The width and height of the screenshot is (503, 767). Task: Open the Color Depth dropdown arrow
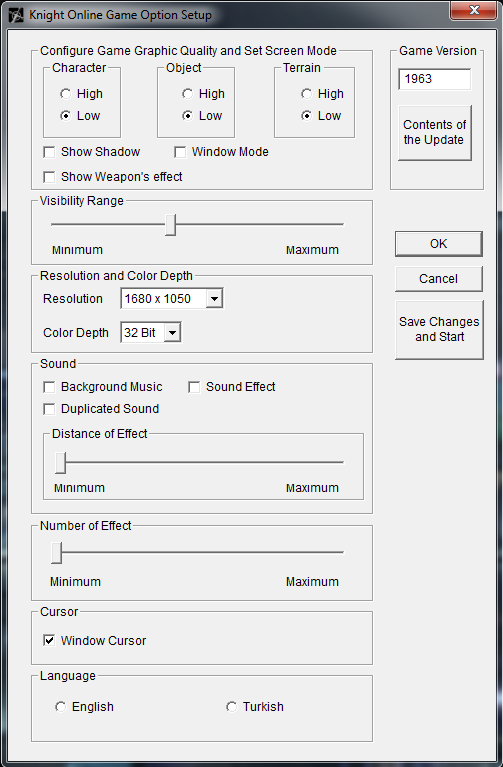(172, 333)
